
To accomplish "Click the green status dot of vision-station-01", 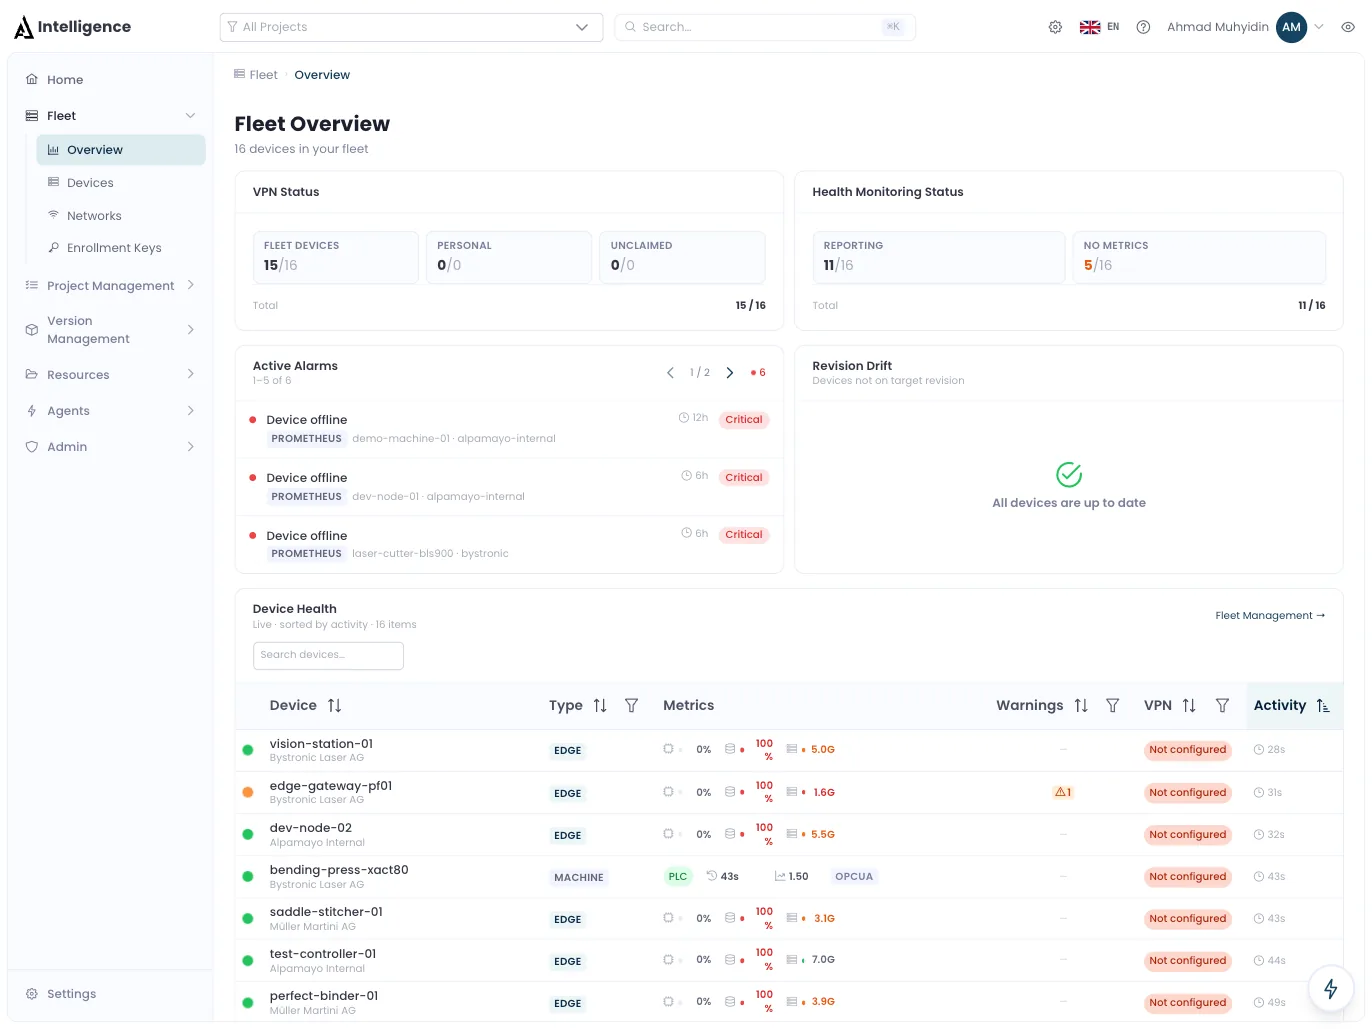I will (x=248, y=750).
